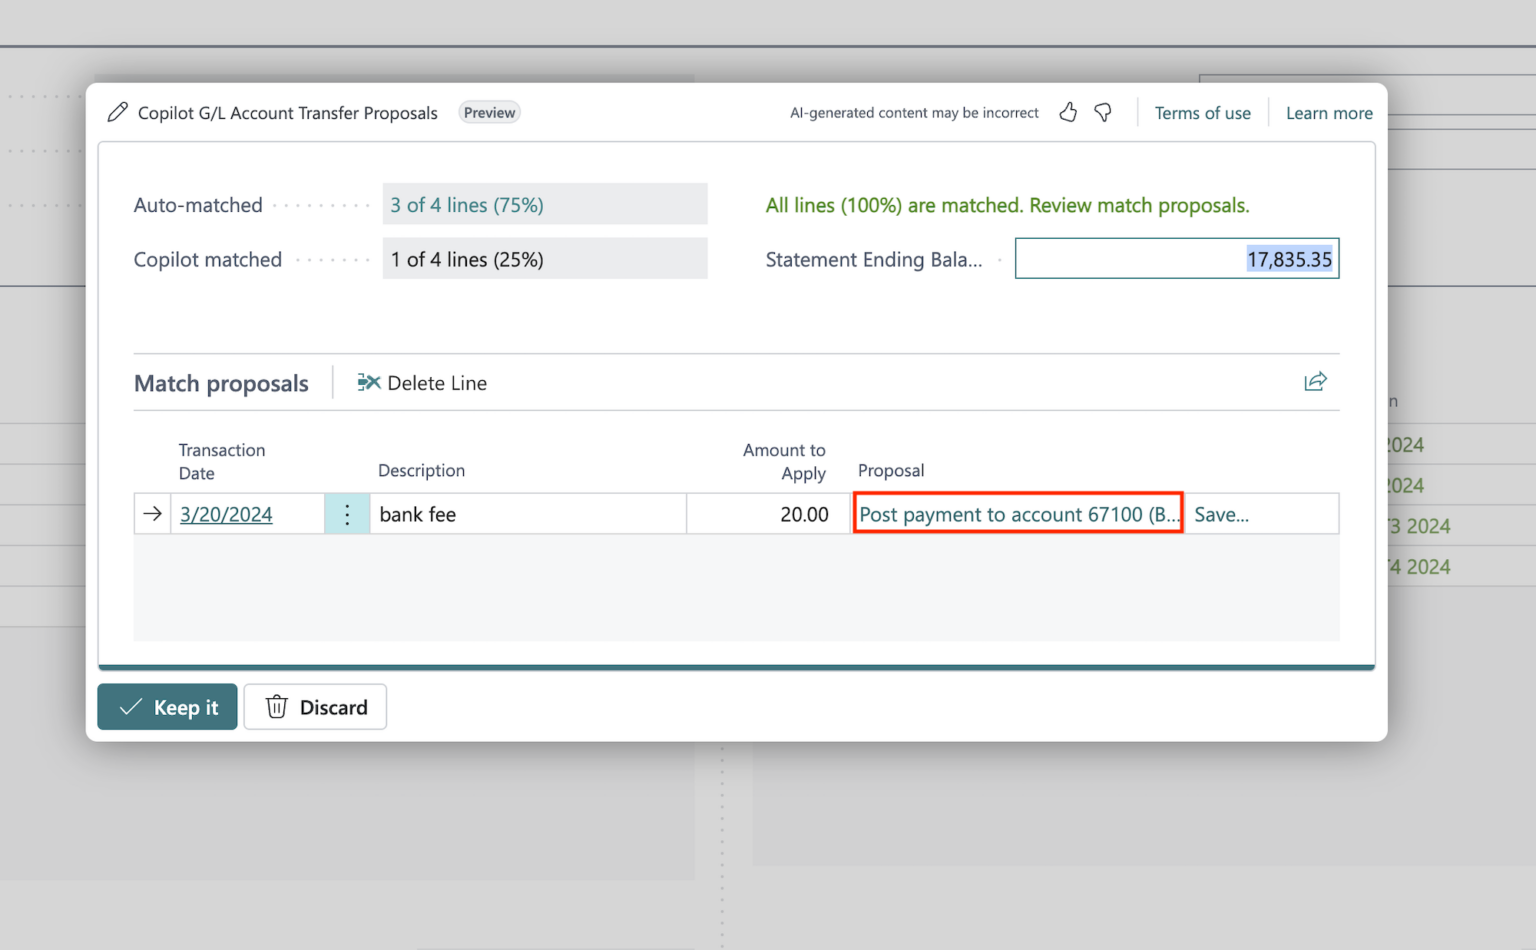
Task: Select the Match proposals section header
Action: point(220,383)
